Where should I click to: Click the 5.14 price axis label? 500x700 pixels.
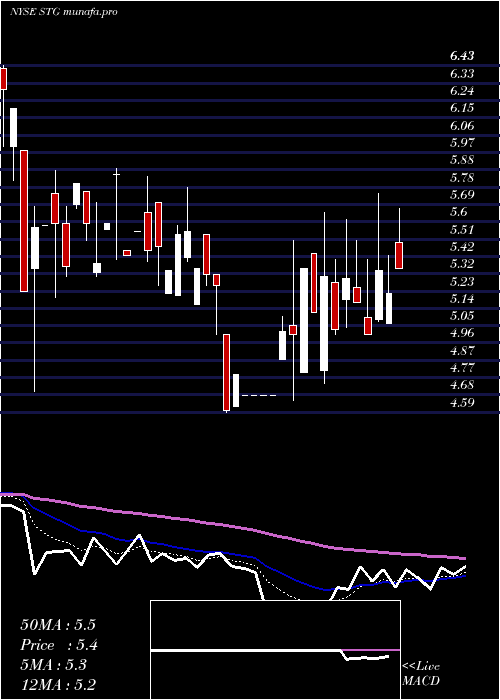(x=462, y=299)
